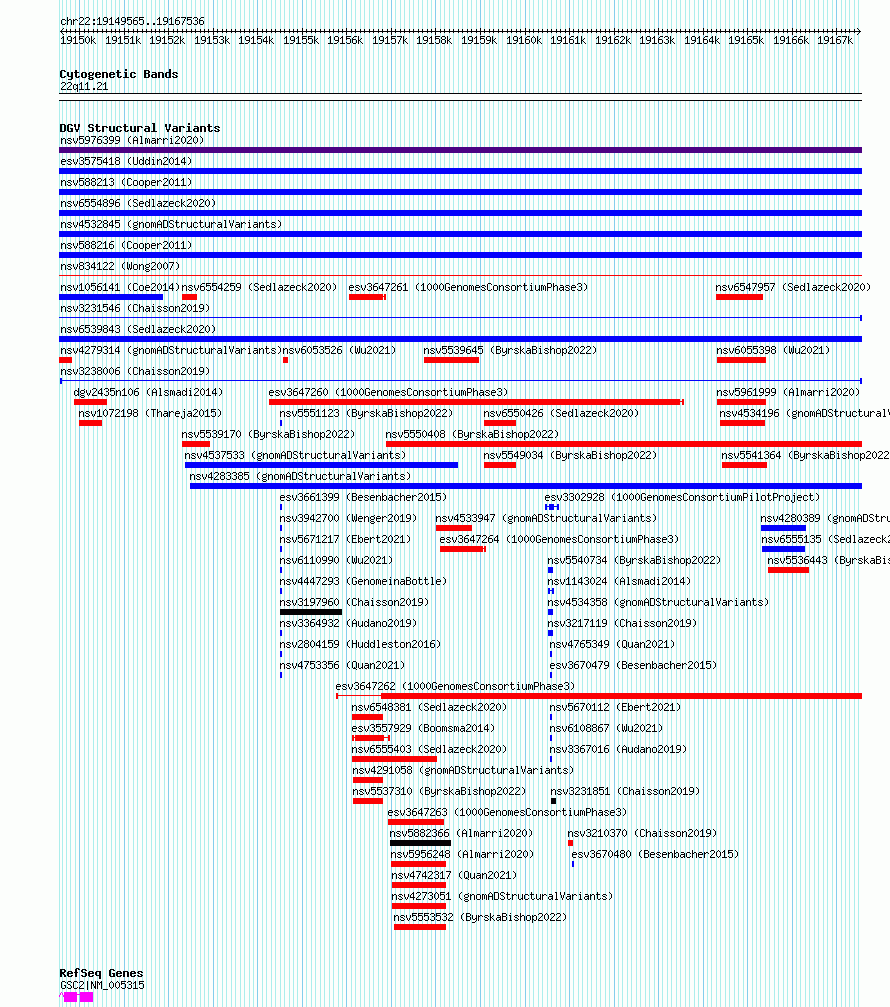
Task: Open esv3557929 (Boomsma2014) variant
Action: pyautogui.click(x=423, y=728)
